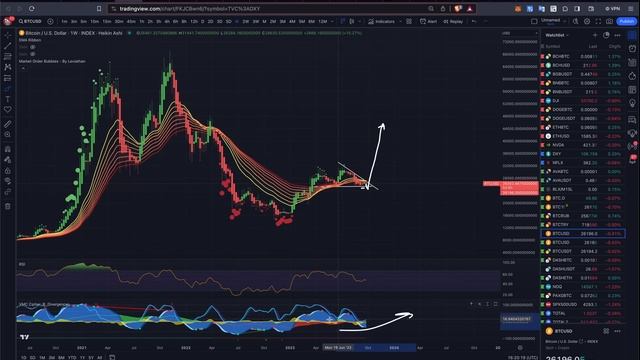The width and height of the screenshot is (640, 360).
Task: Select the DOGEUSDT watchlist row
Action: pyautogui.click(x=583, y=118)
